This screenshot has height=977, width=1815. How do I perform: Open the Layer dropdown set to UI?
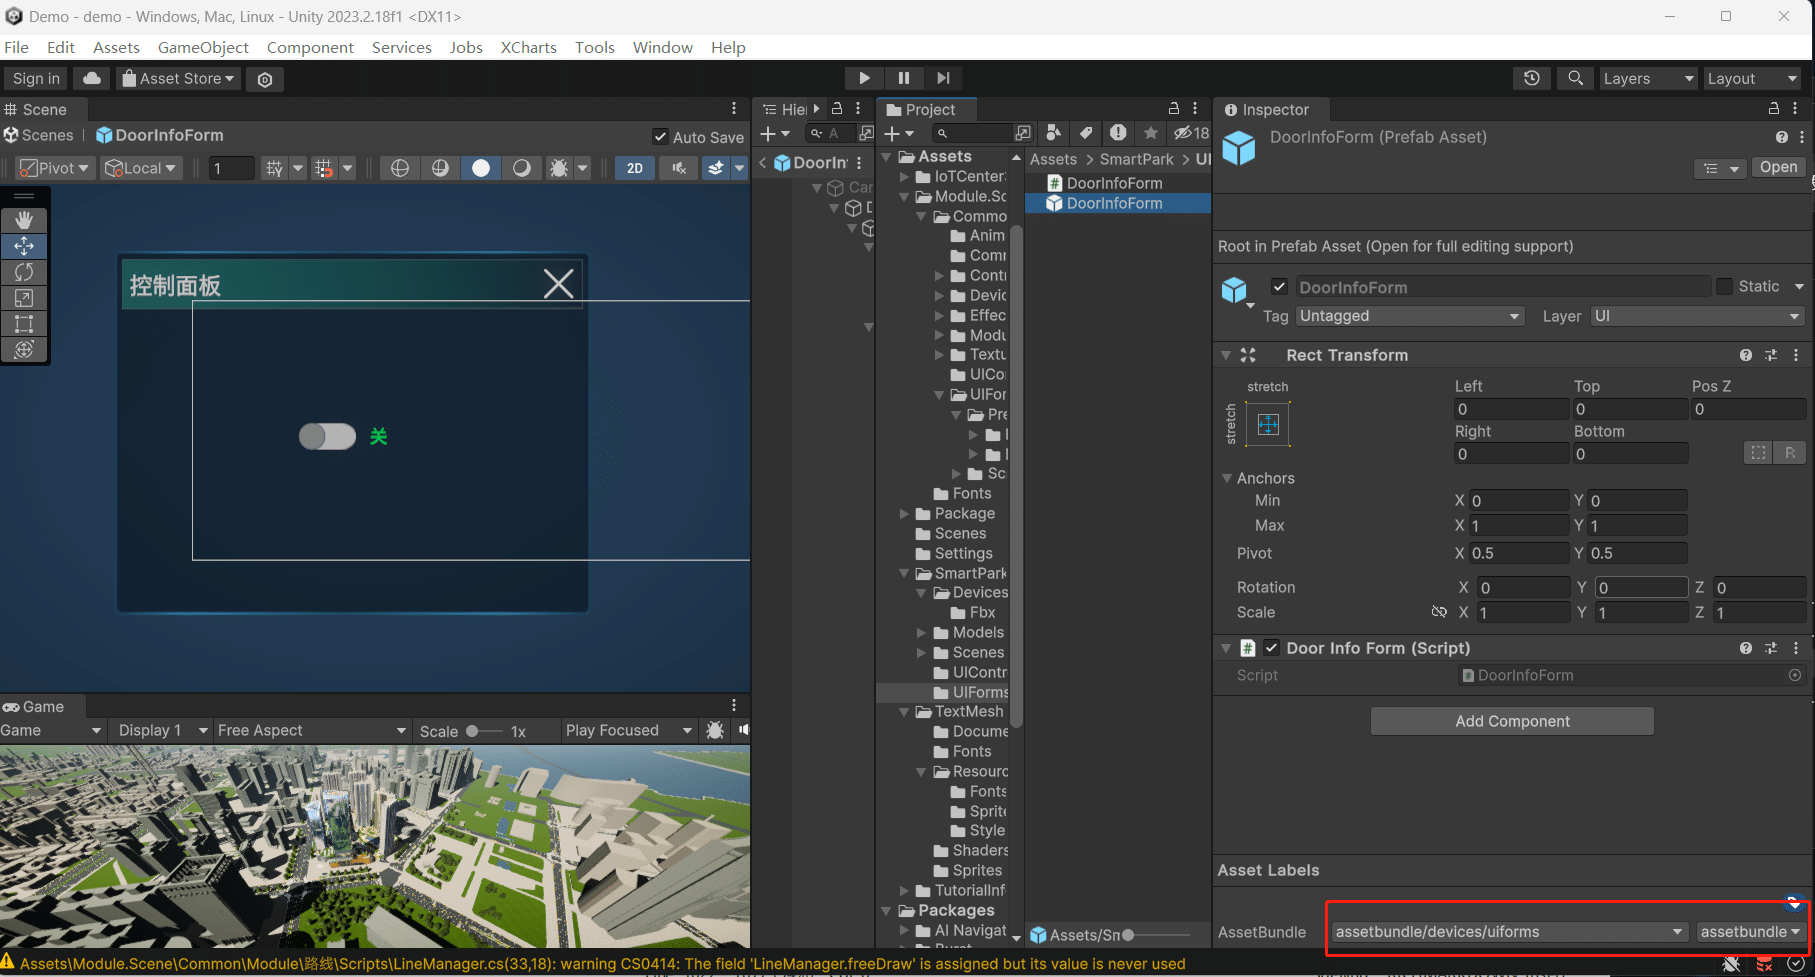pos(1696,316)
